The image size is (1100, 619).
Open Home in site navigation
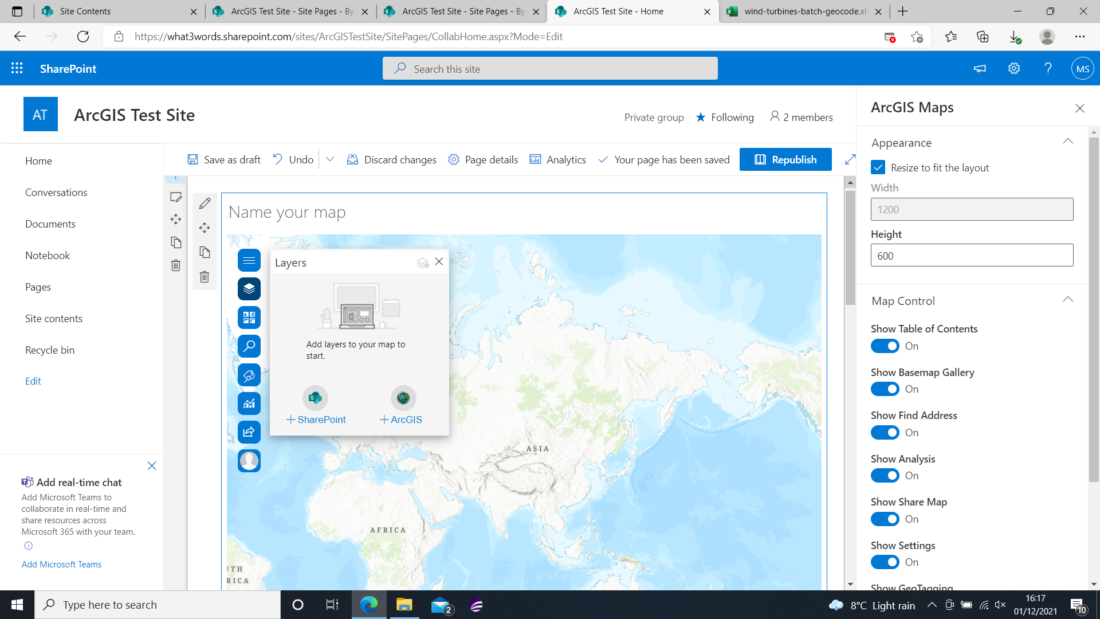click(x=39, y=161)
